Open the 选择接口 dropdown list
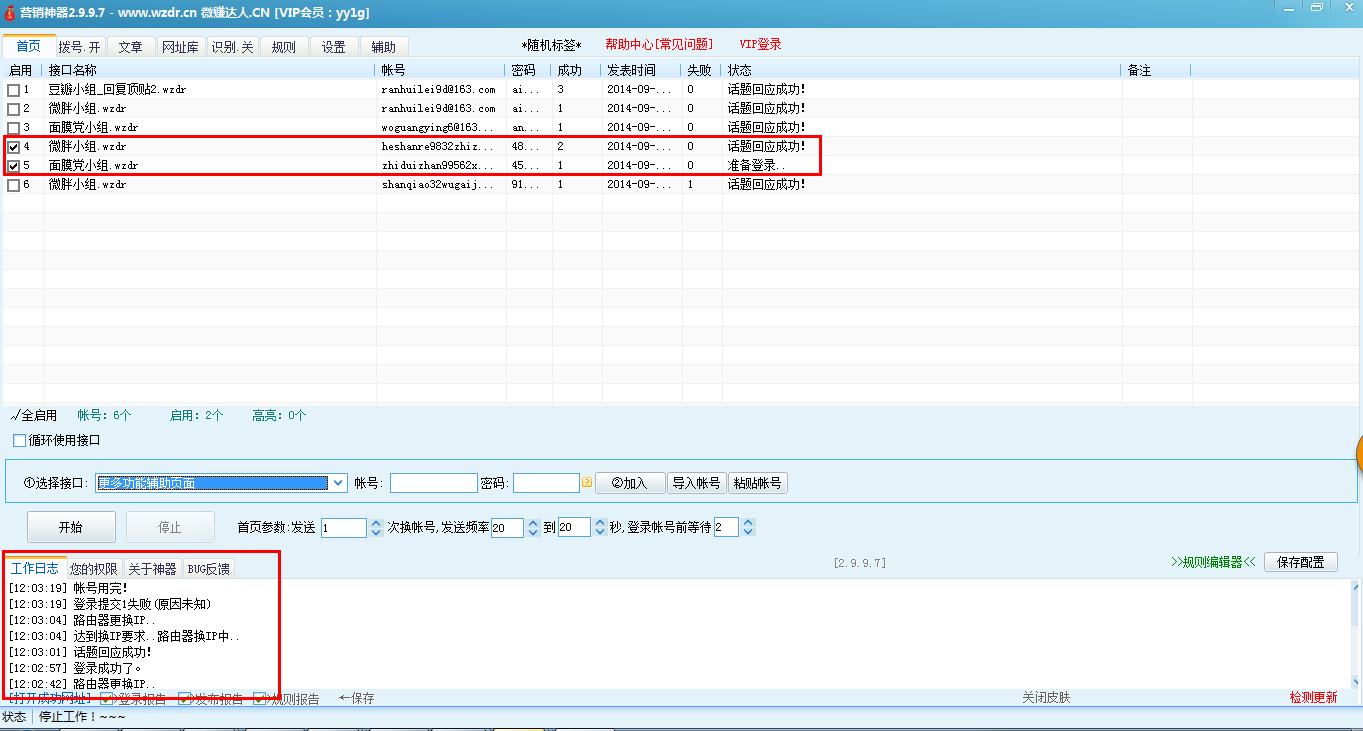This screenshot has width=1363, height=731. click(338, 483)
